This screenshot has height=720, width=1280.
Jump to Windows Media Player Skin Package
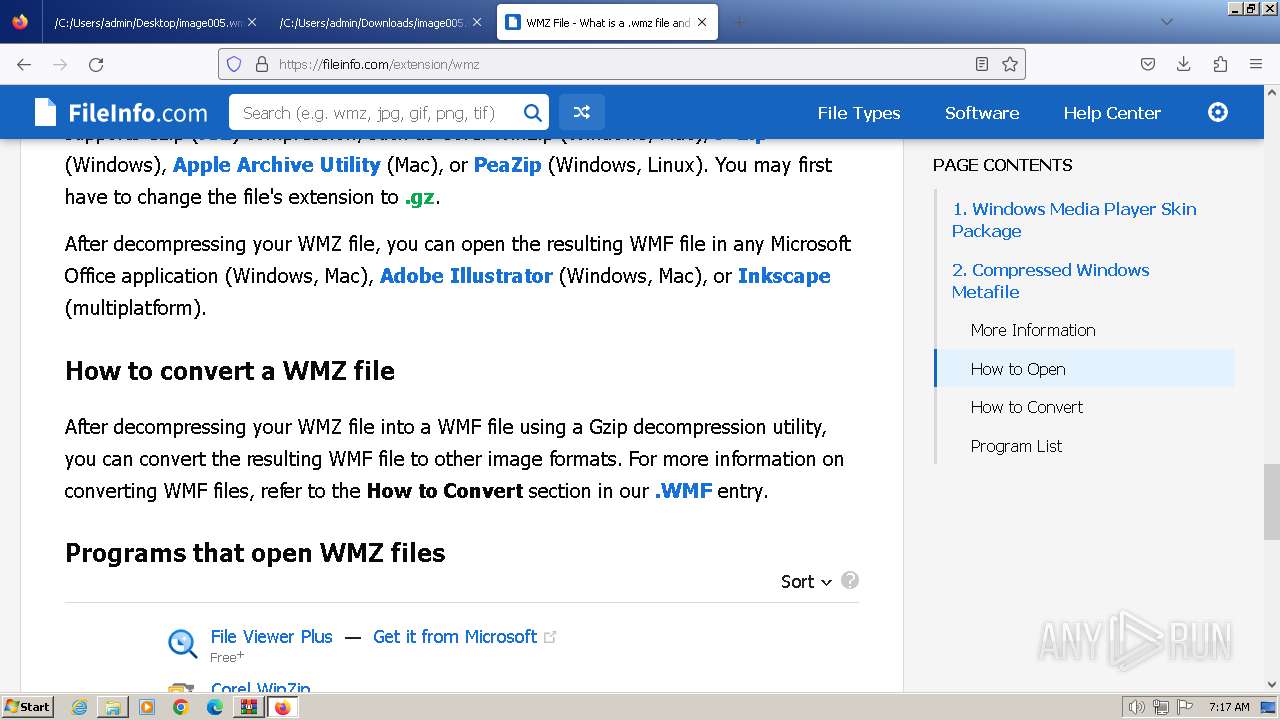[x=1074, y=220]
